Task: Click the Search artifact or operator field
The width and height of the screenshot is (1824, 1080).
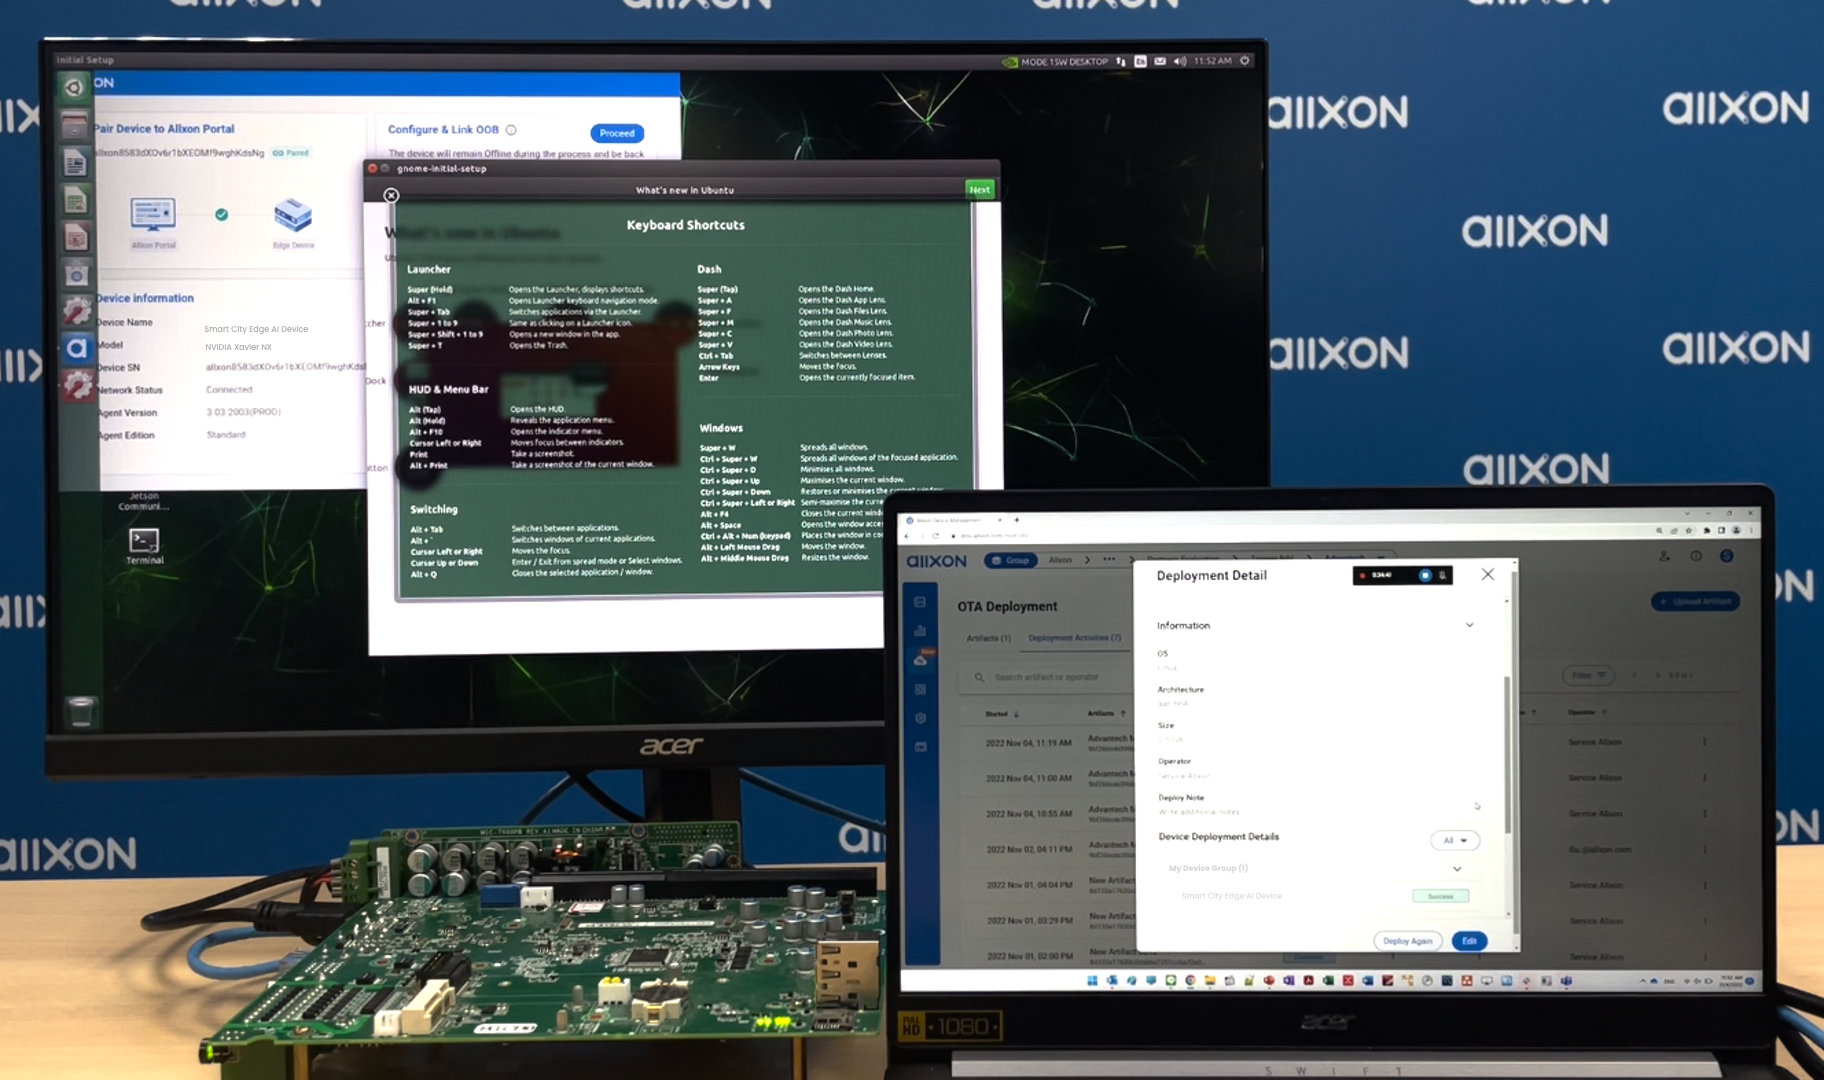Action: tap(1046, 677)
